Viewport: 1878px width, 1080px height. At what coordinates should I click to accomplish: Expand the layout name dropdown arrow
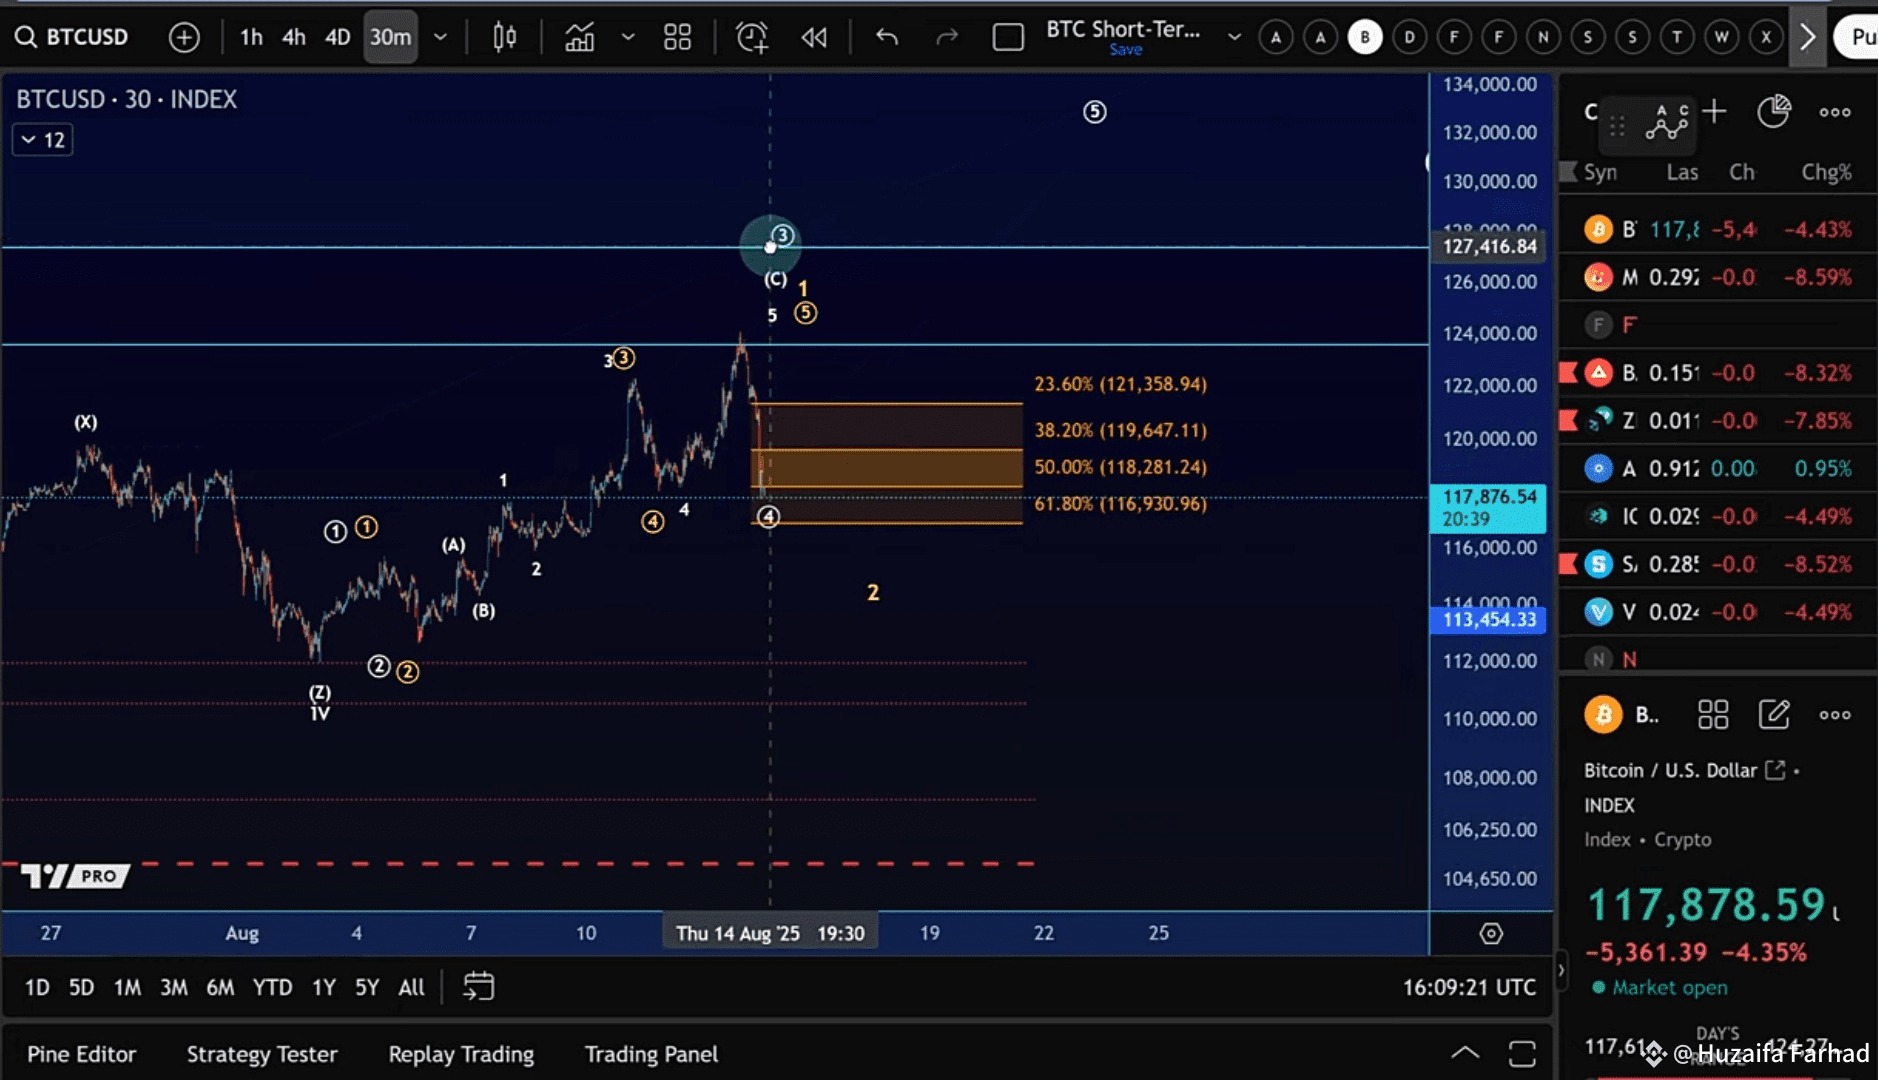[1234, 37]
